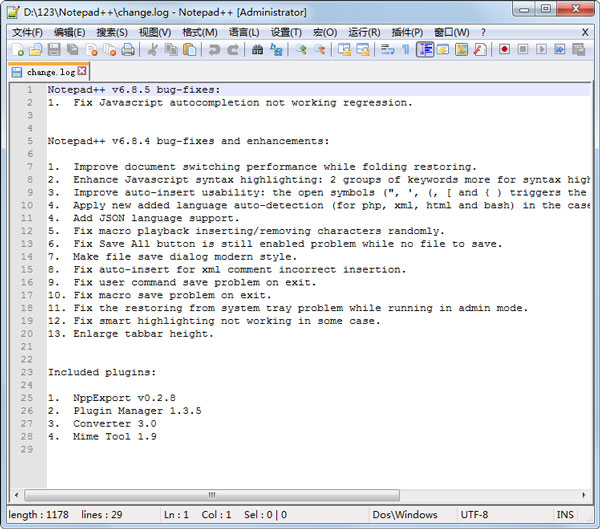600x529 pixels.
Task: Click the Redo arrow icon
Action: click(233, 50)
